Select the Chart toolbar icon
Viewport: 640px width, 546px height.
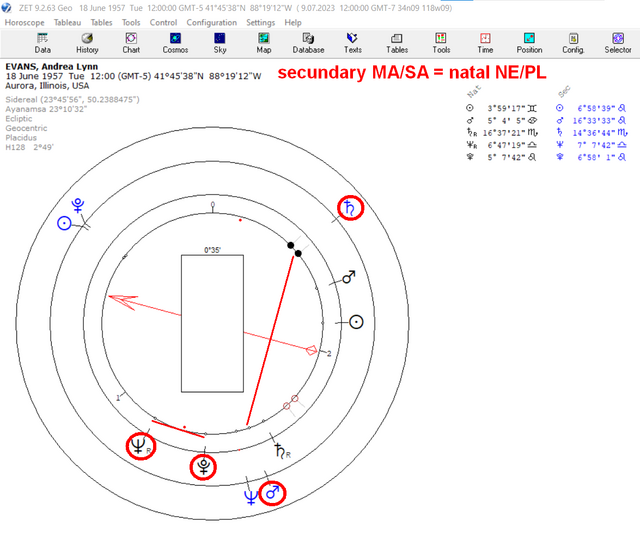[131, 43]
